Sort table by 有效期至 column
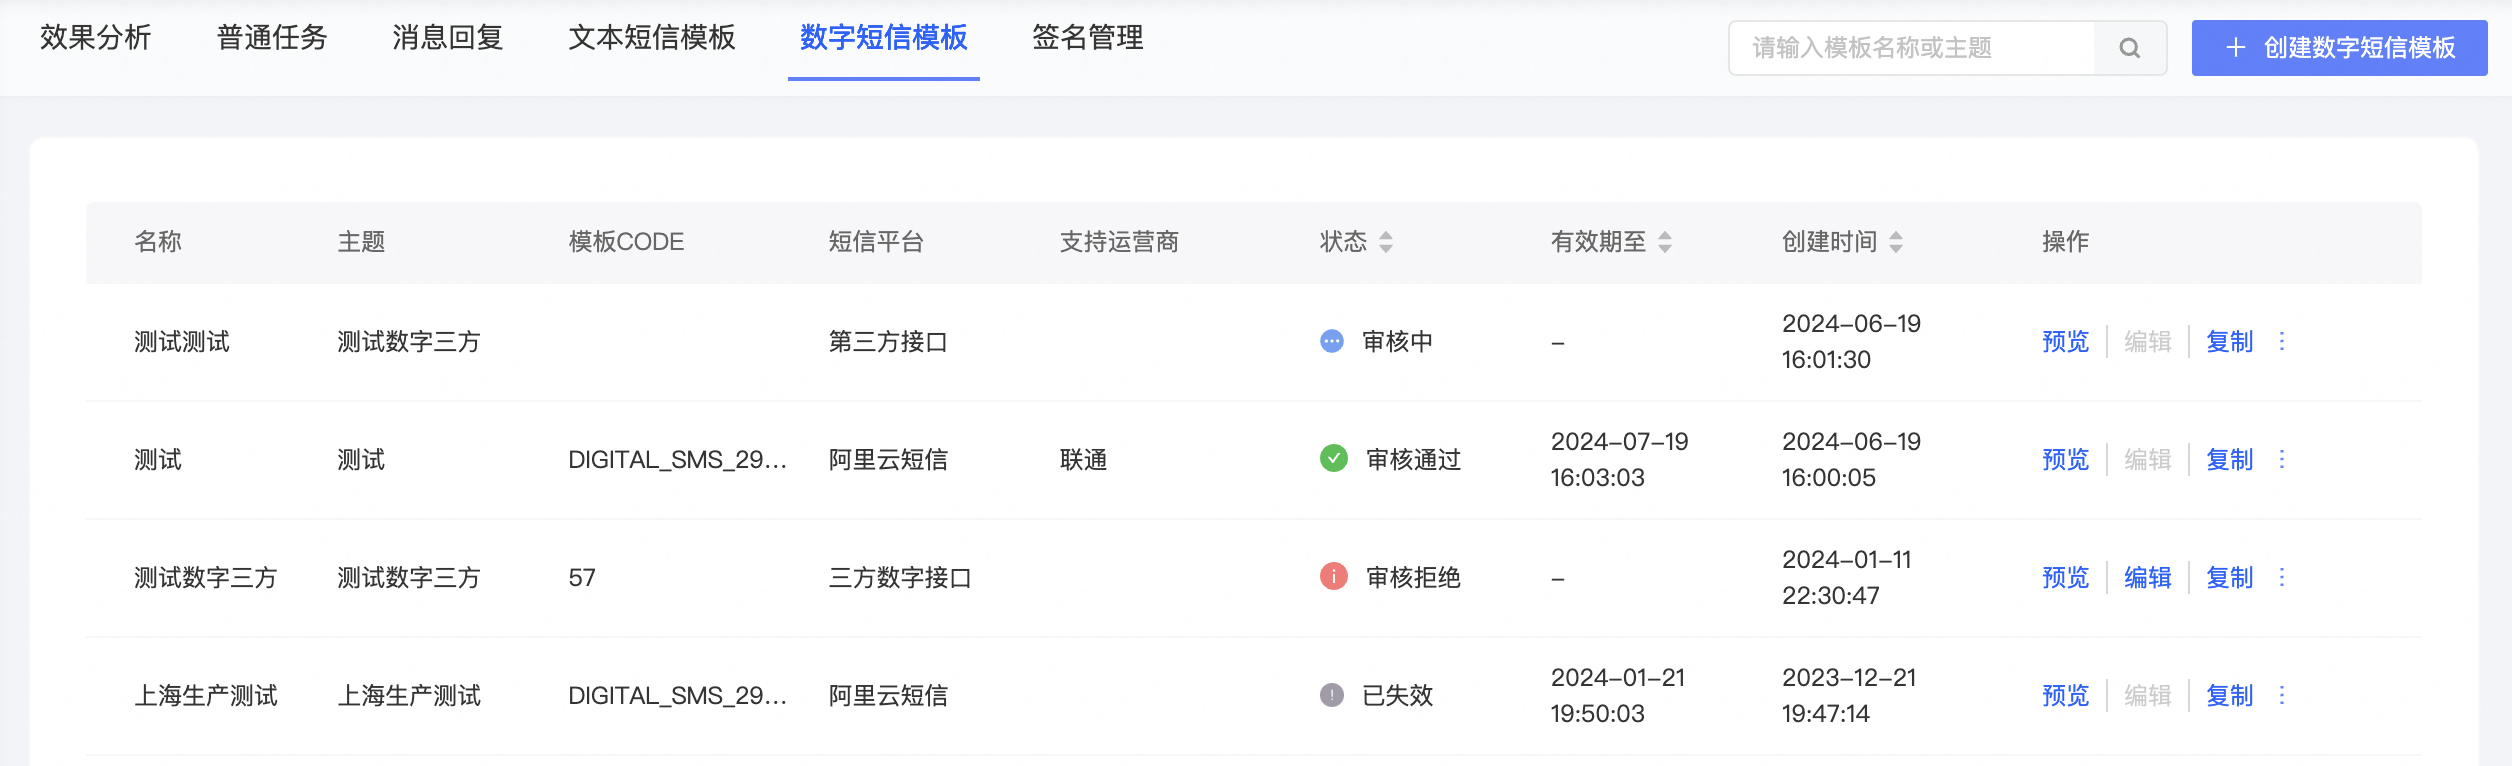This screenshot has width=2512, height=766. pyautogui.click(x=1665, y=242)
